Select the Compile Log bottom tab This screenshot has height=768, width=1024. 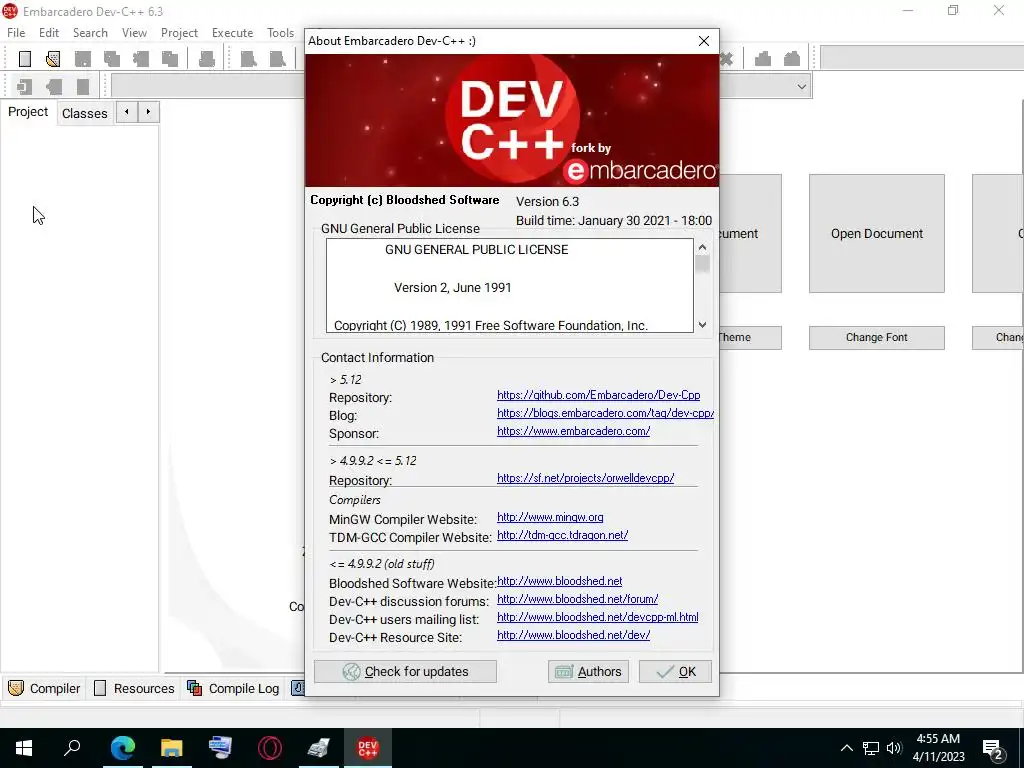pos(233,688)
